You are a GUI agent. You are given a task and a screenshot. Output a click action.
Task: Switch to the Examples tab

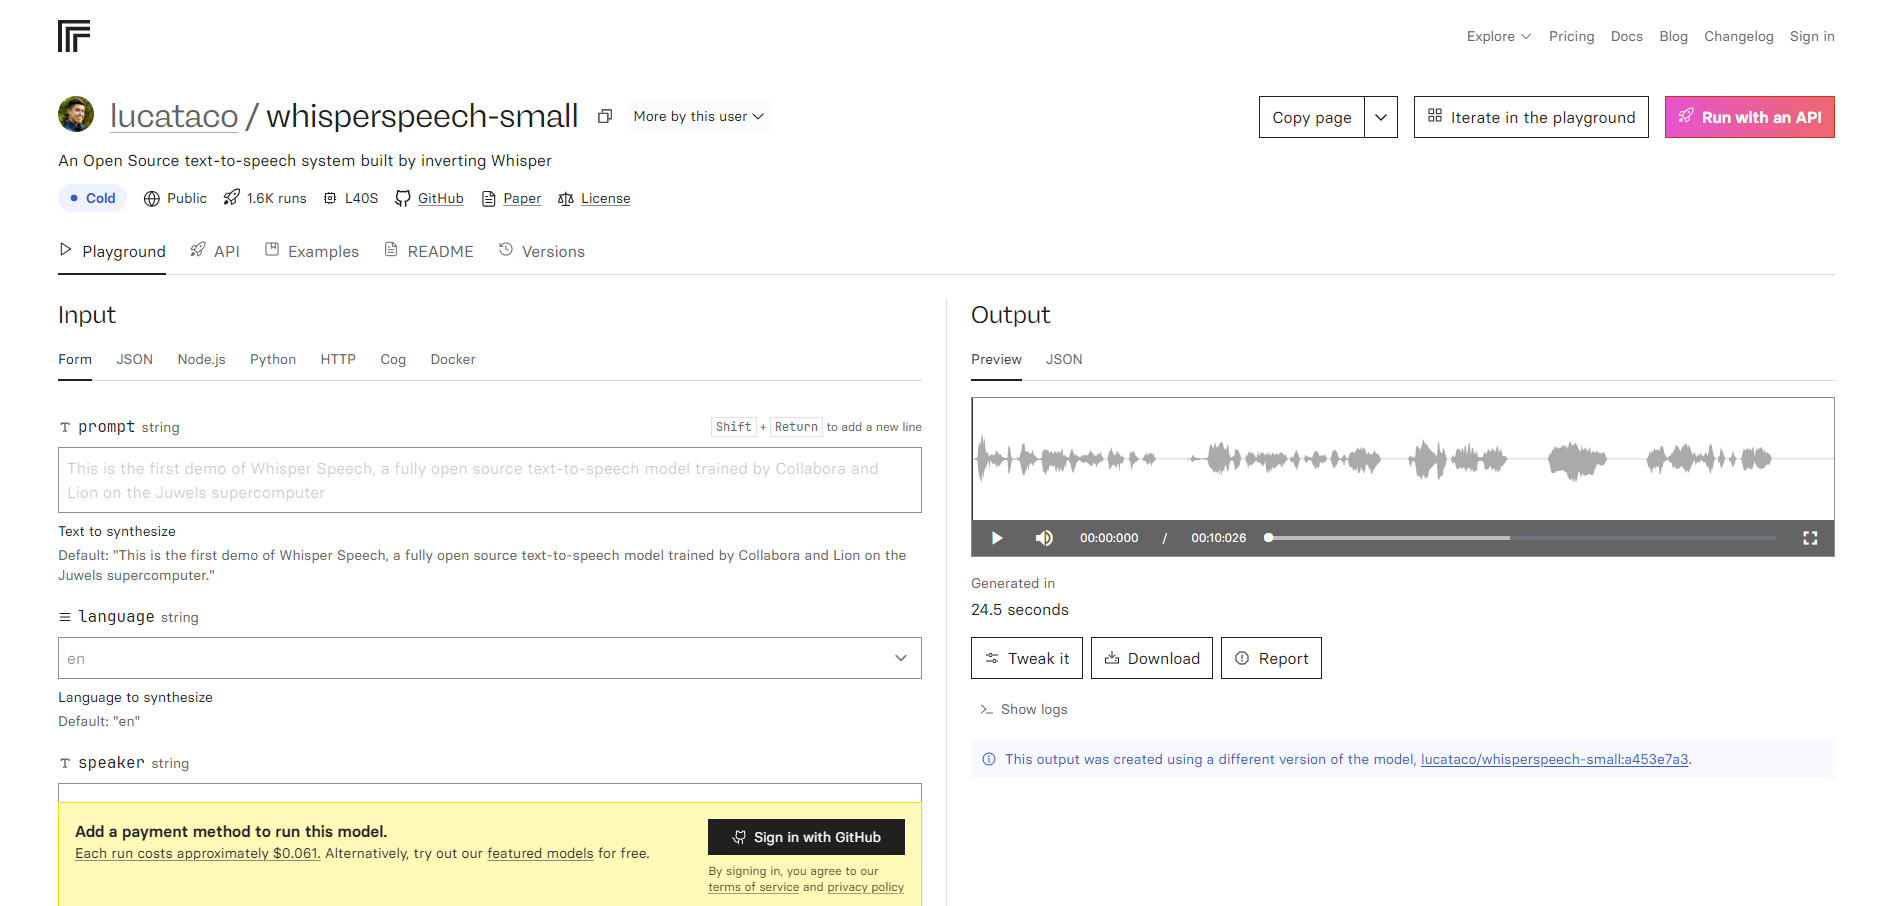(x=311, y=251)
